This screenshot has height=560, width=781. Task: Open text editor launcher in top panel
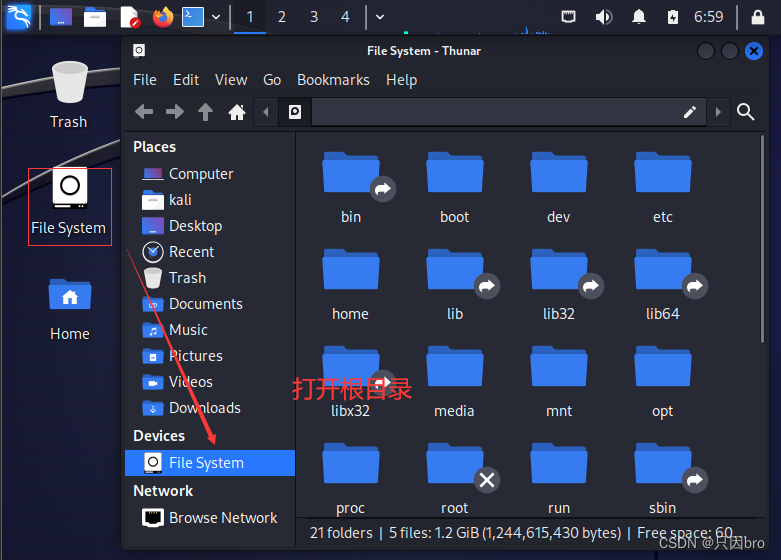[x=129, y=17]
